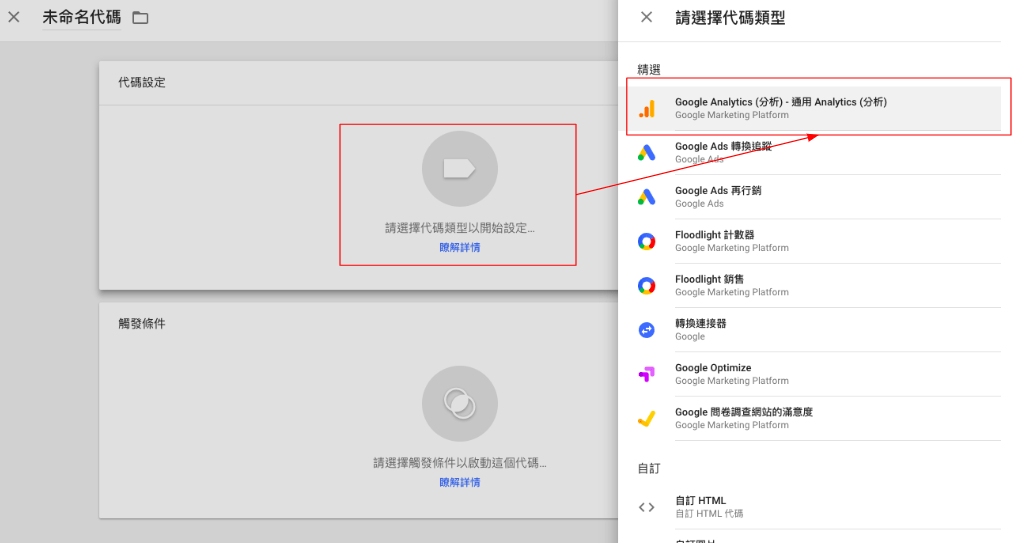Edit the 未命名代碼 tag name field
This screenshot has width=1016, height=543.
(x=82, y=17)
